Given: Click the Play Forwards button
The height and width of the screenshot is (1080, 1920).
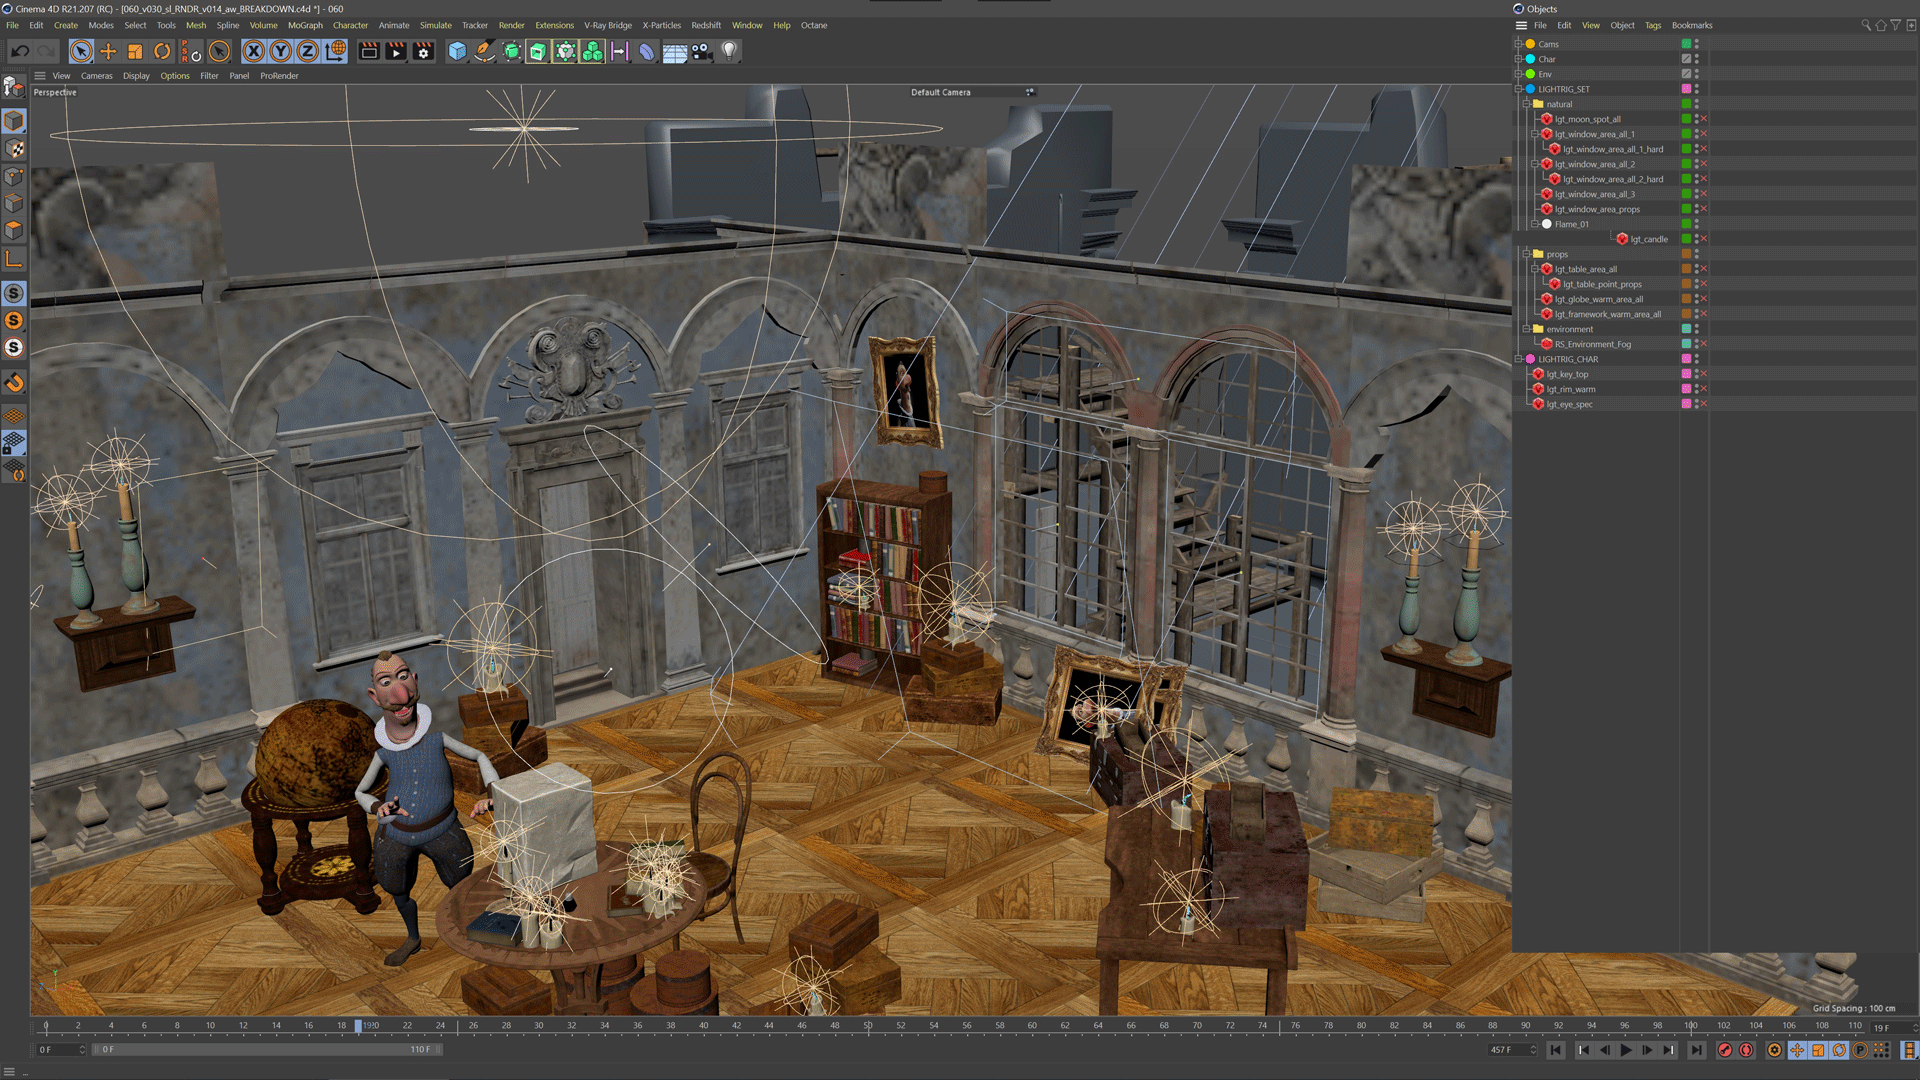Looking at the screenshot, I should [1626, 1050].
